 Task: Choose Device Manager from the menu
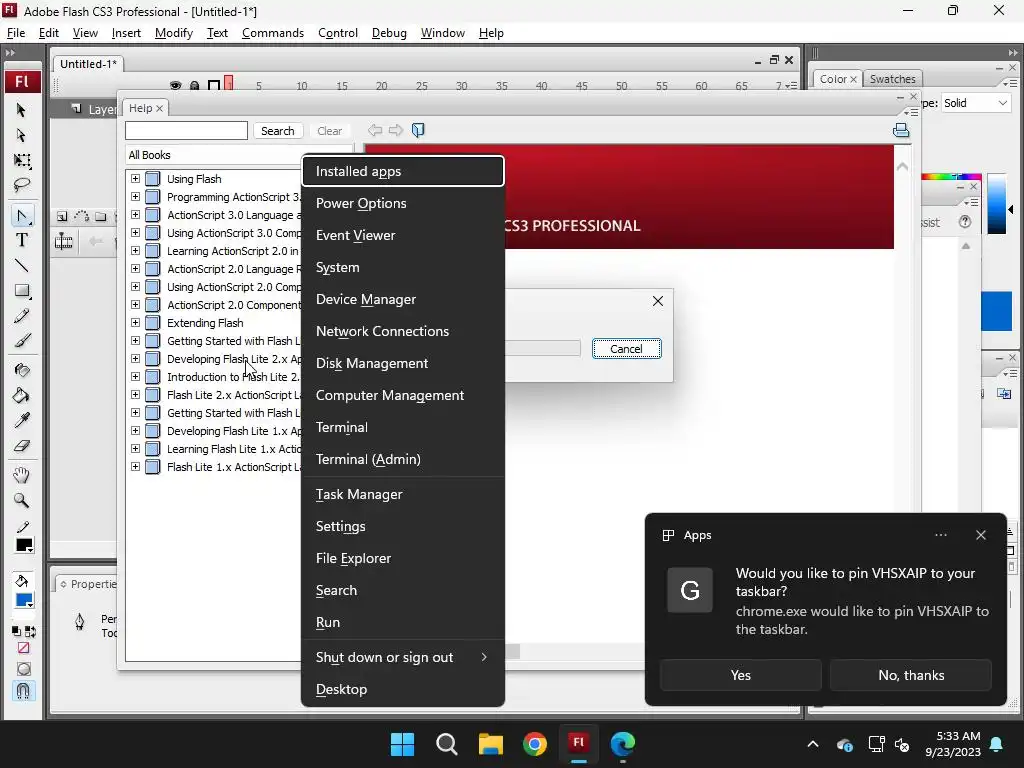coord(402,299)
